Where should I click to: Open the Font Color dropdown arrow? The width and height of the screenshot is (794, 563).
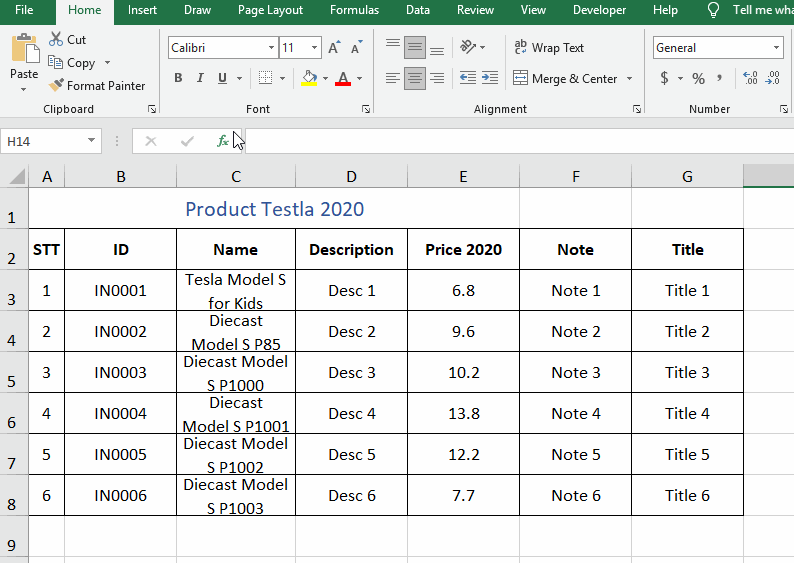click(x=360, y=78)
